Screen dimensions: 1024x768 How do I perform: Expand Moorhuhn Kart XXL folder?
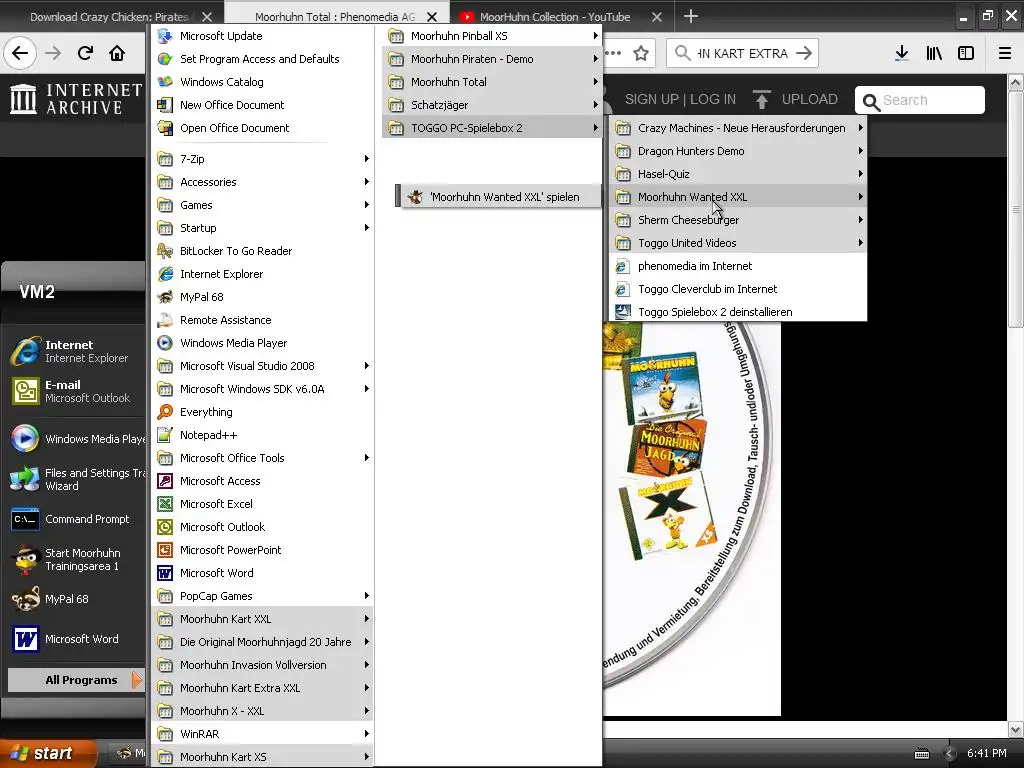261,618
